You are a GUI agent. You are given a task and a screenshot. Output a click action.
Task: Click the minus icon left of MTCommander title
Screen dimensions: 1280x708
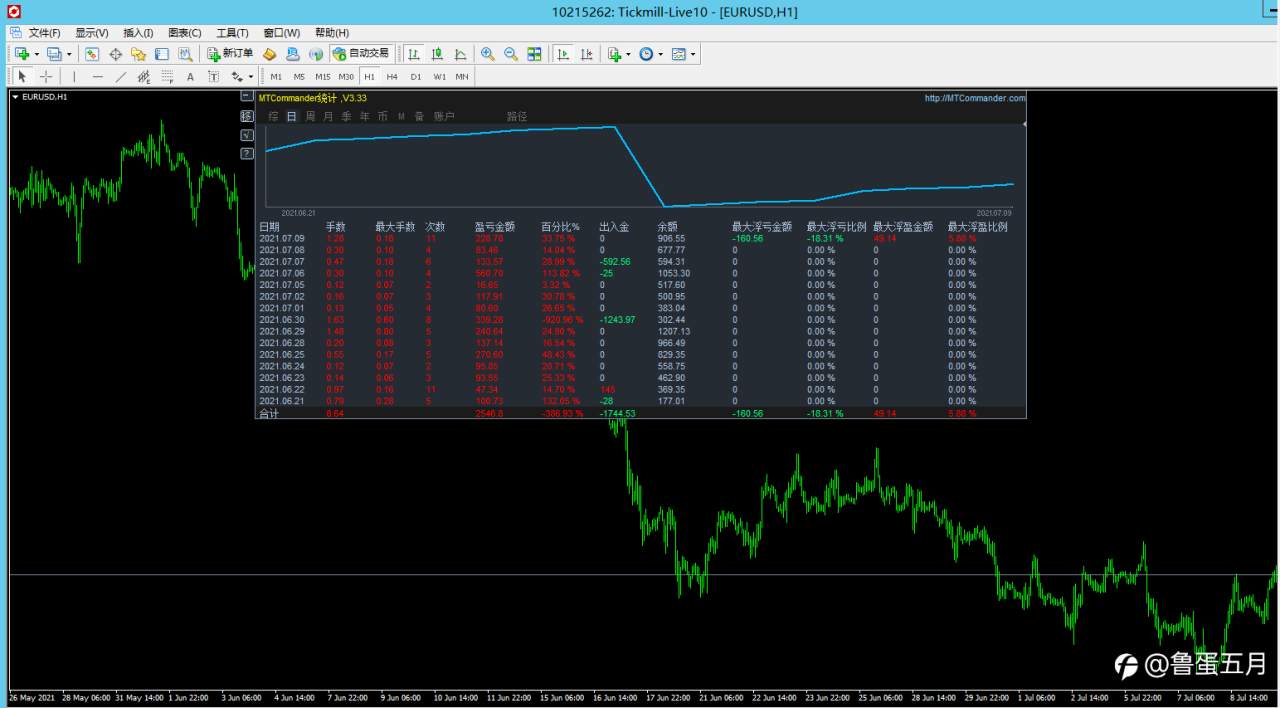pos(247,96)
